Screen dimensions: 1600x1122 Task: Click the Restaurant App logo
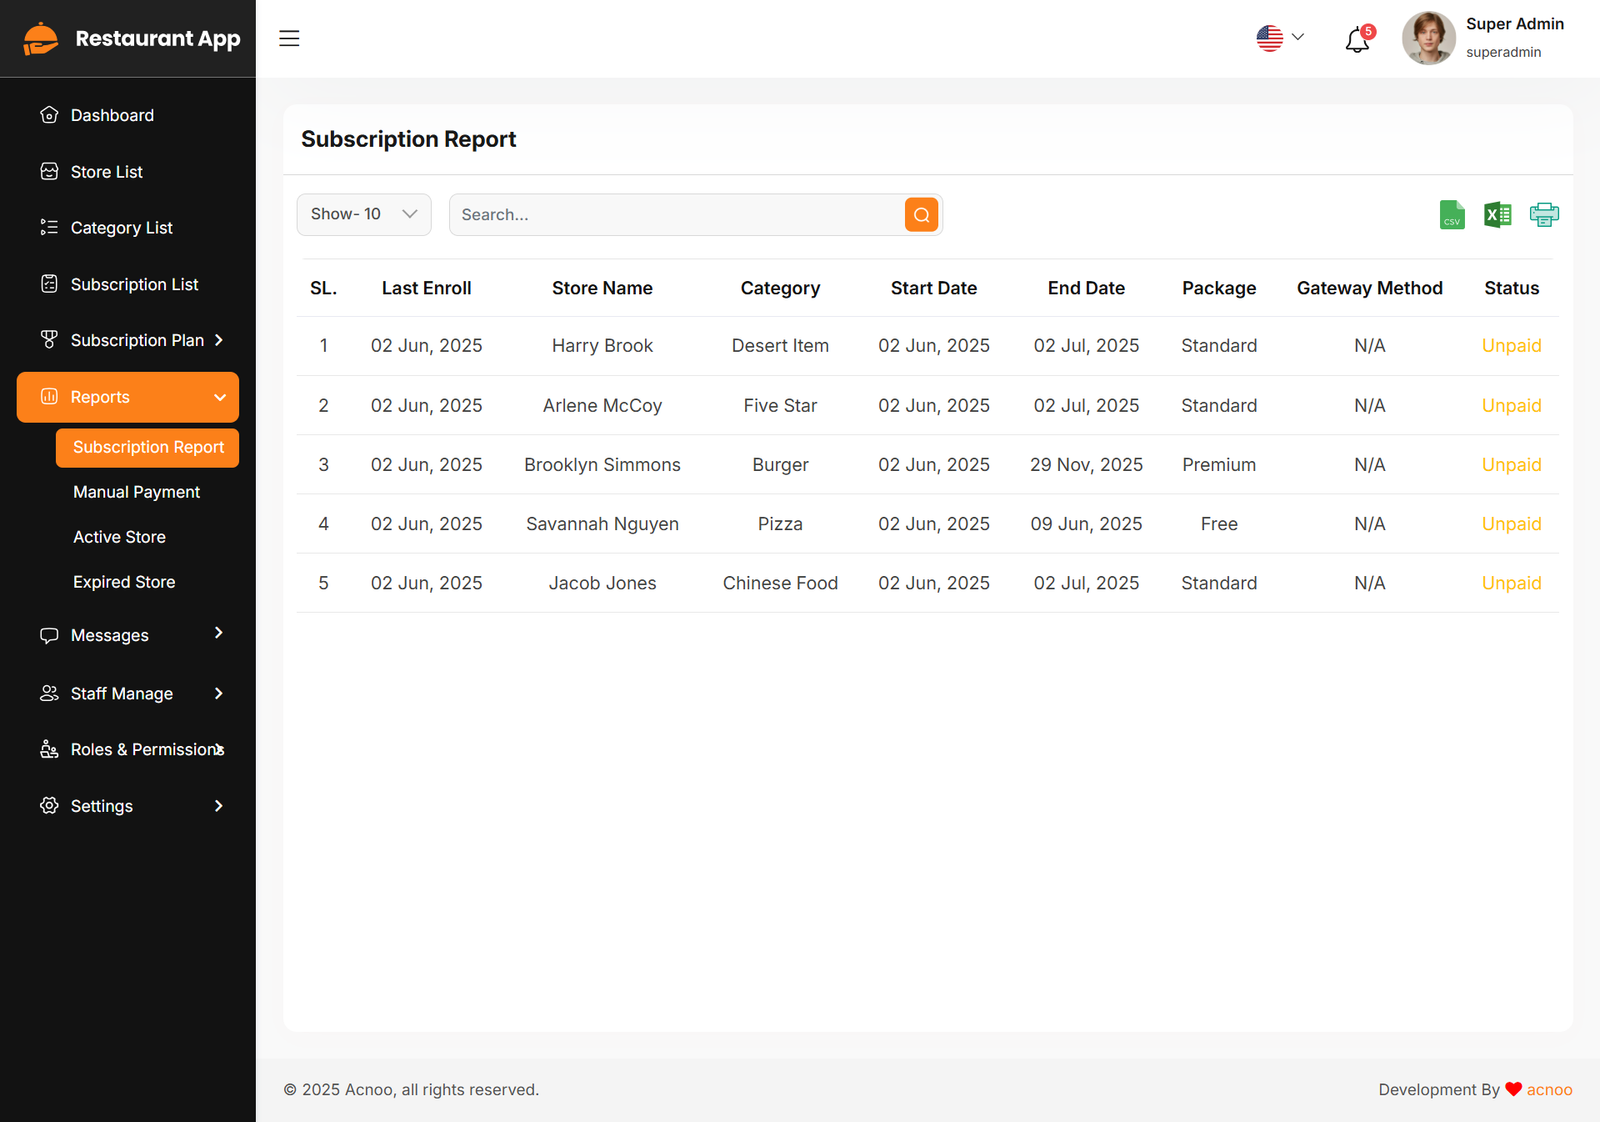tap(131, 39)
